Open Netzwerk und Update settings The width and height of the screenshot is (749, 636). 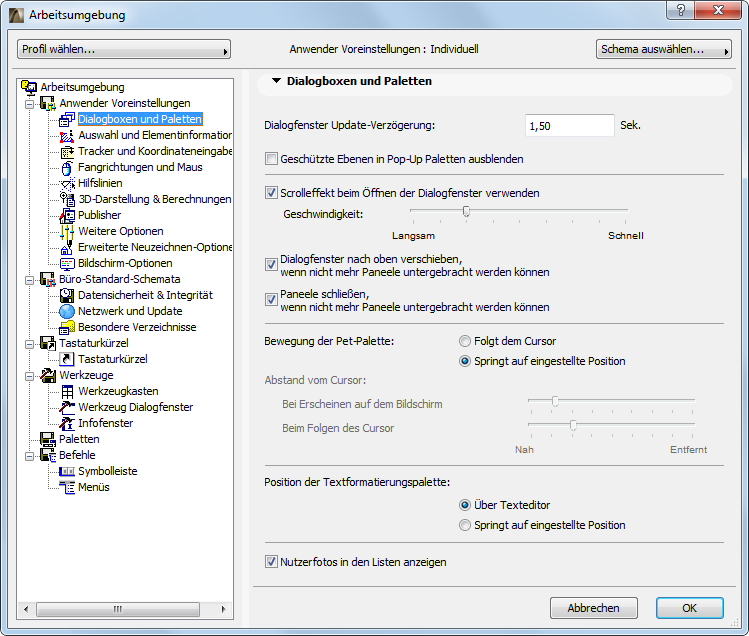[x=130, y=311]
